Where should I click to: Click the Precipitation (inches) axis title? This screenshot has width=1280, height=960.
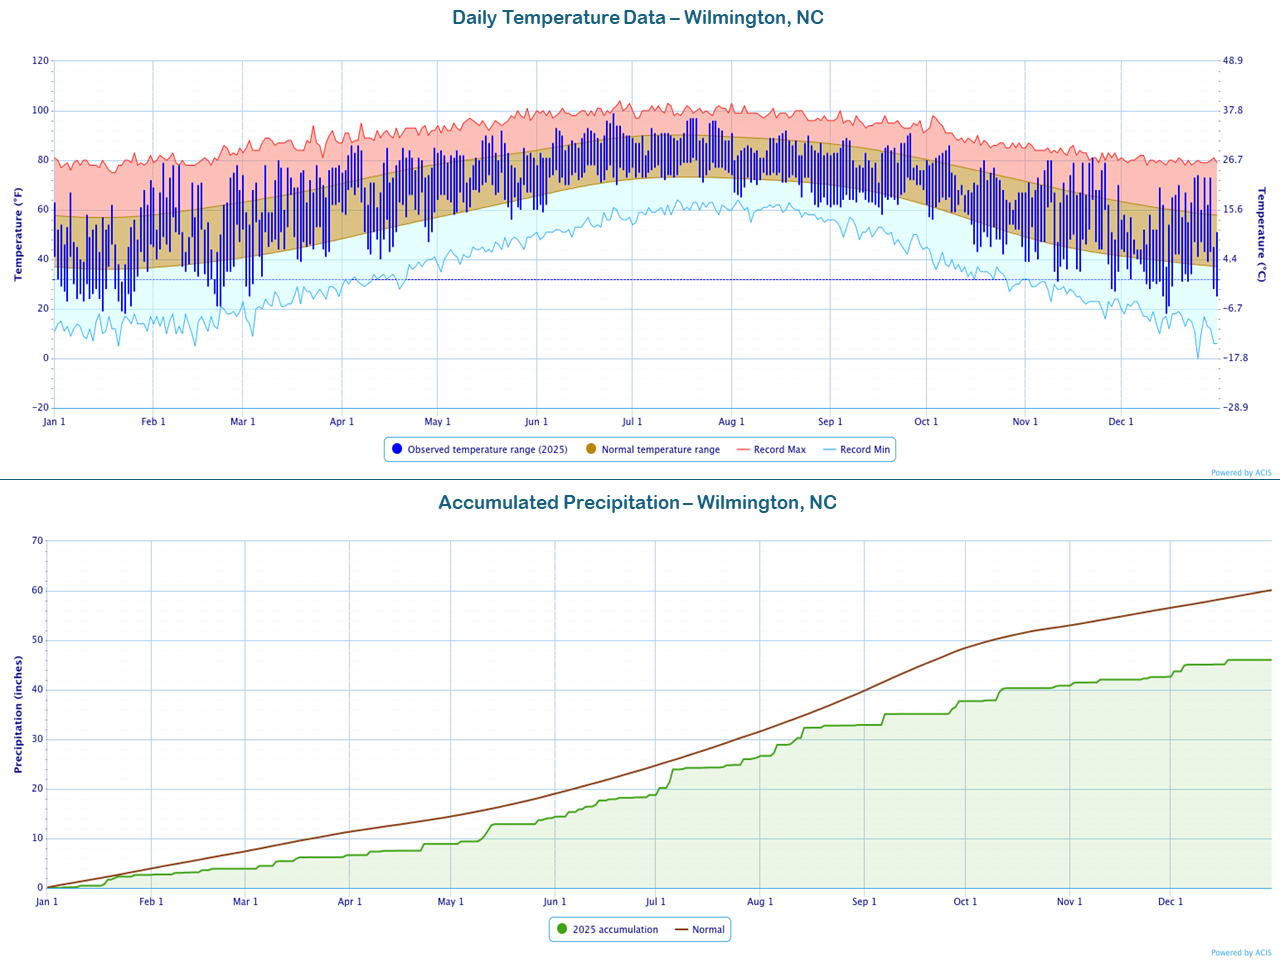pos(18,714)
